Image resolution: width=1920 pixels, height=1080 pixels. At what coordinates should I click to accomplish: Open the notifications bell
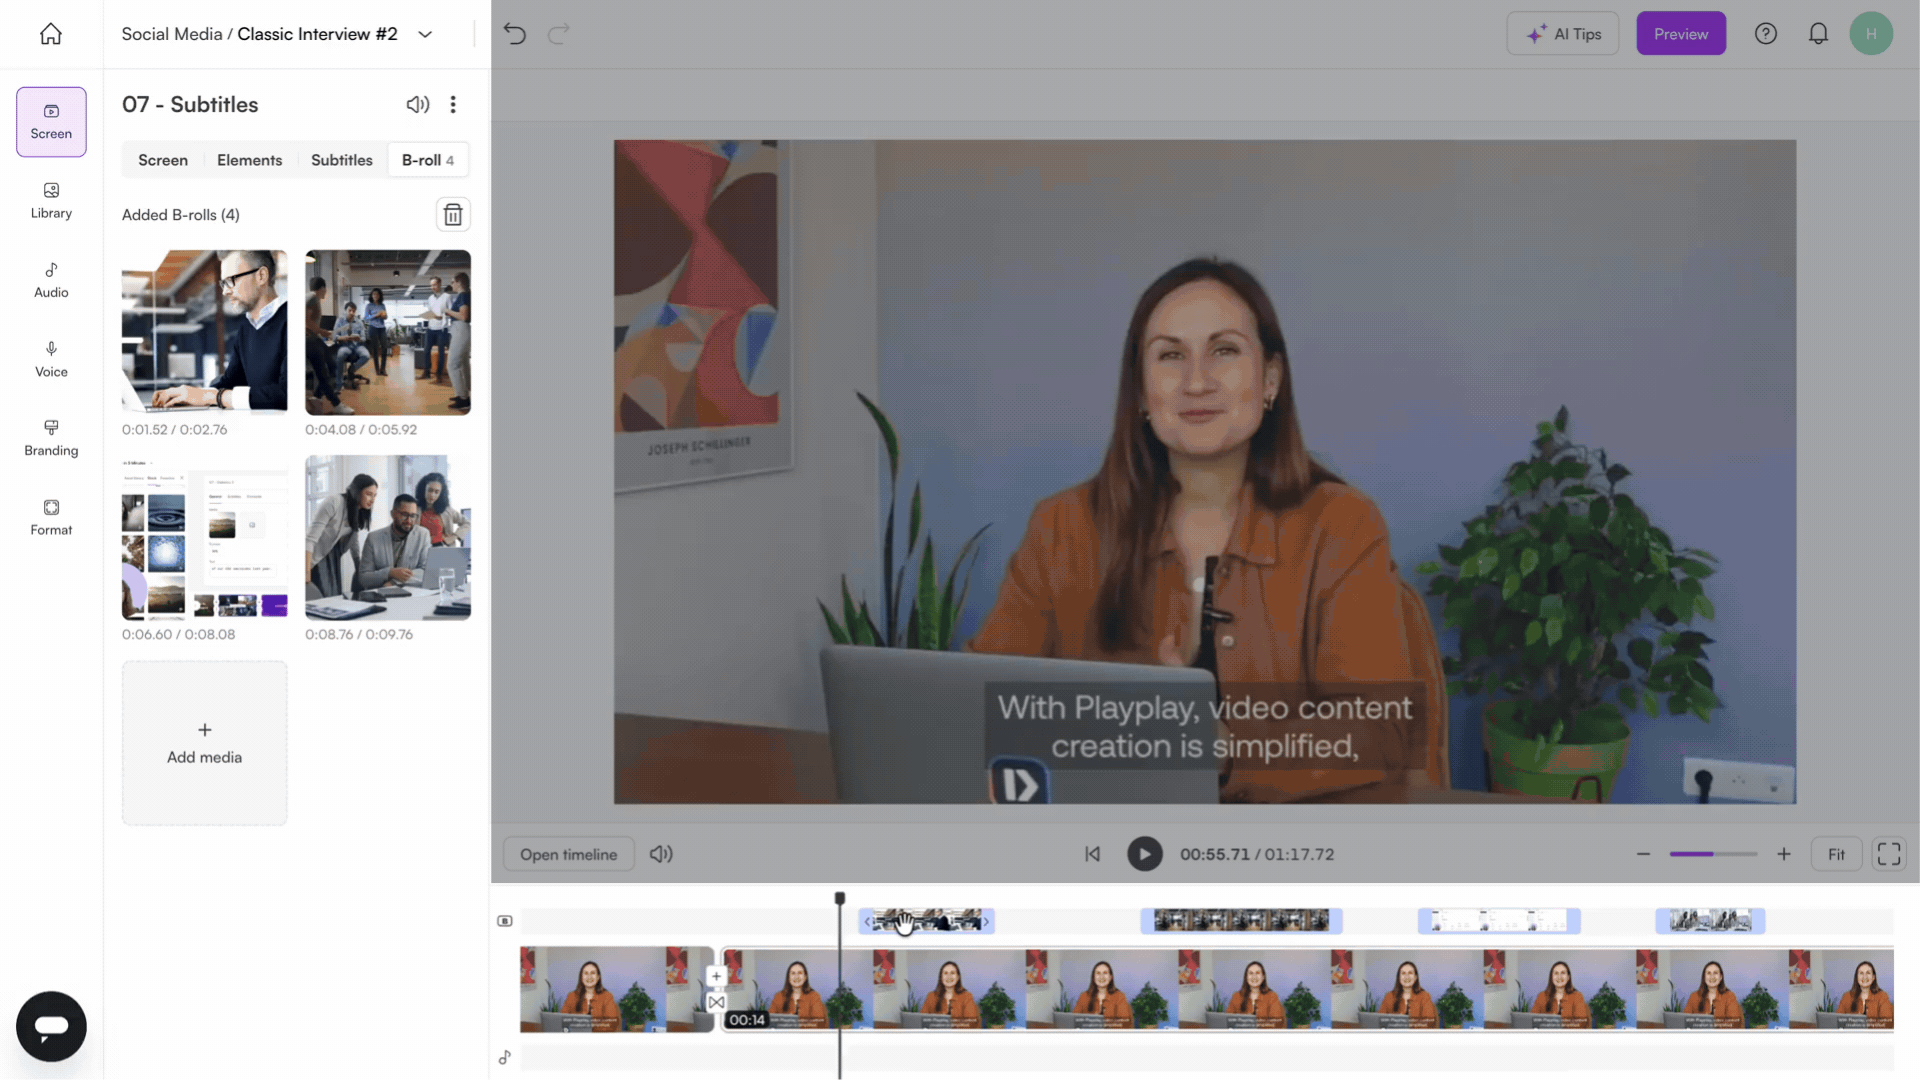(x=1818, y=34)
